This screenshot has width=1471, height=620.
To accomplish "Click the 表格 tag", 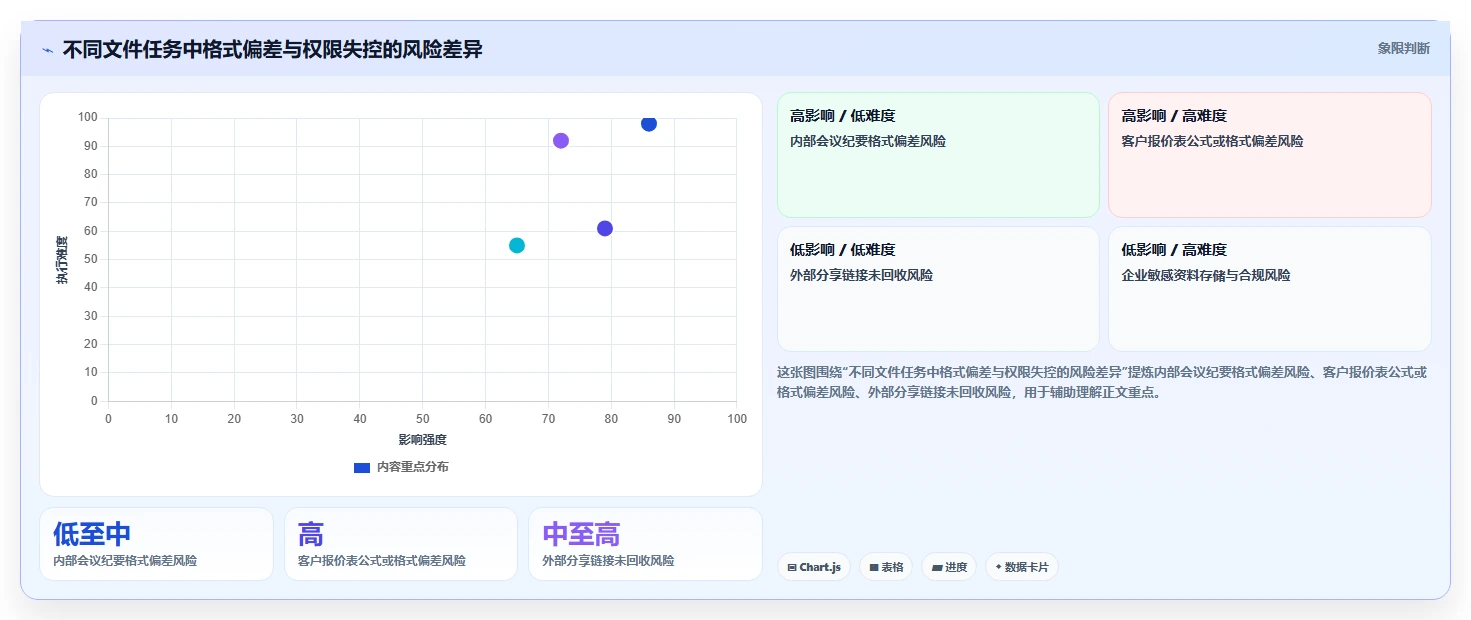I will coord(886,567).
